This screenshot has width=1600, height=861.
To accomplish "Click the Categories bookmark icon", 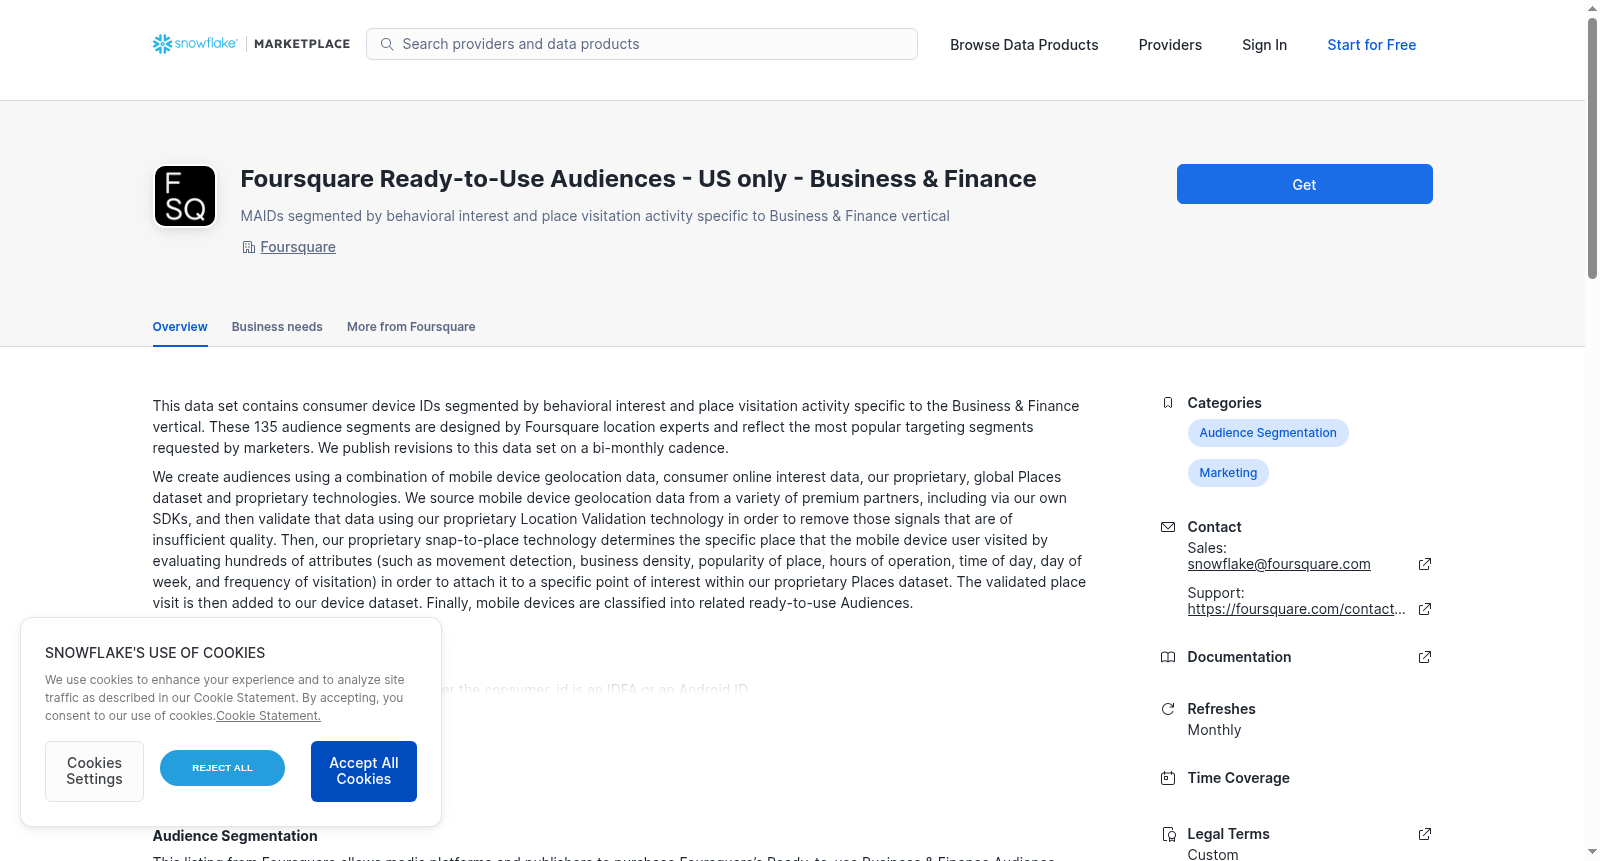I will click(1168, 403).
